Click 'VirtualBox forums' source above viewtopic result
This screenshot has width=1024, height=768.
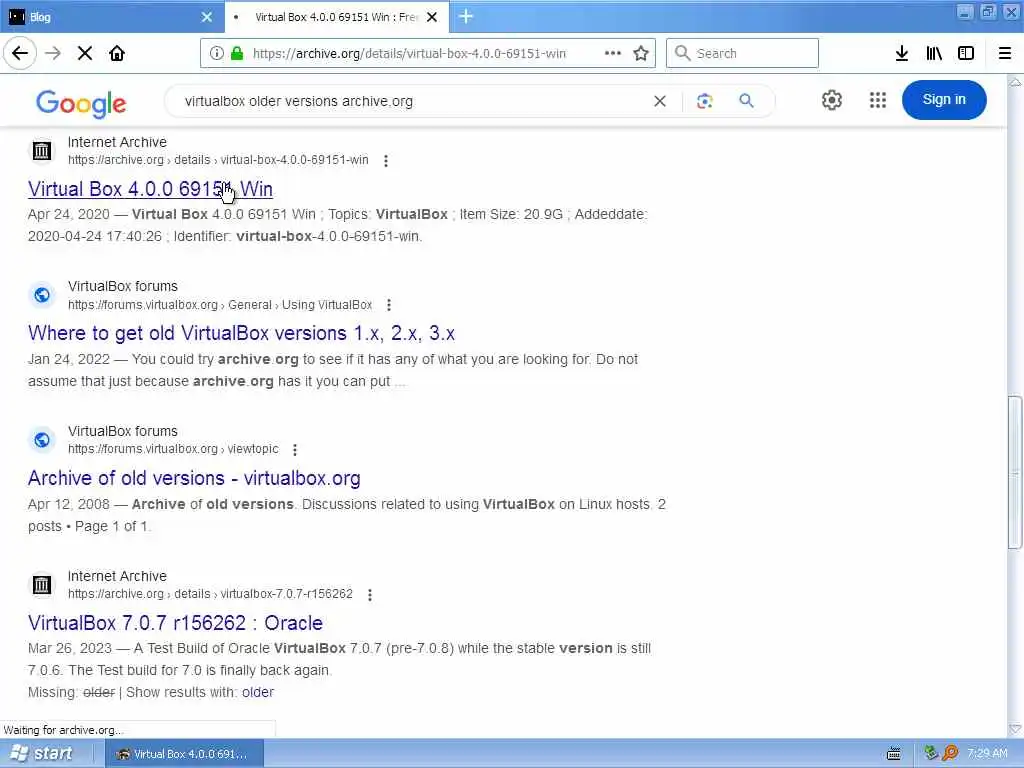coord(123,431)
